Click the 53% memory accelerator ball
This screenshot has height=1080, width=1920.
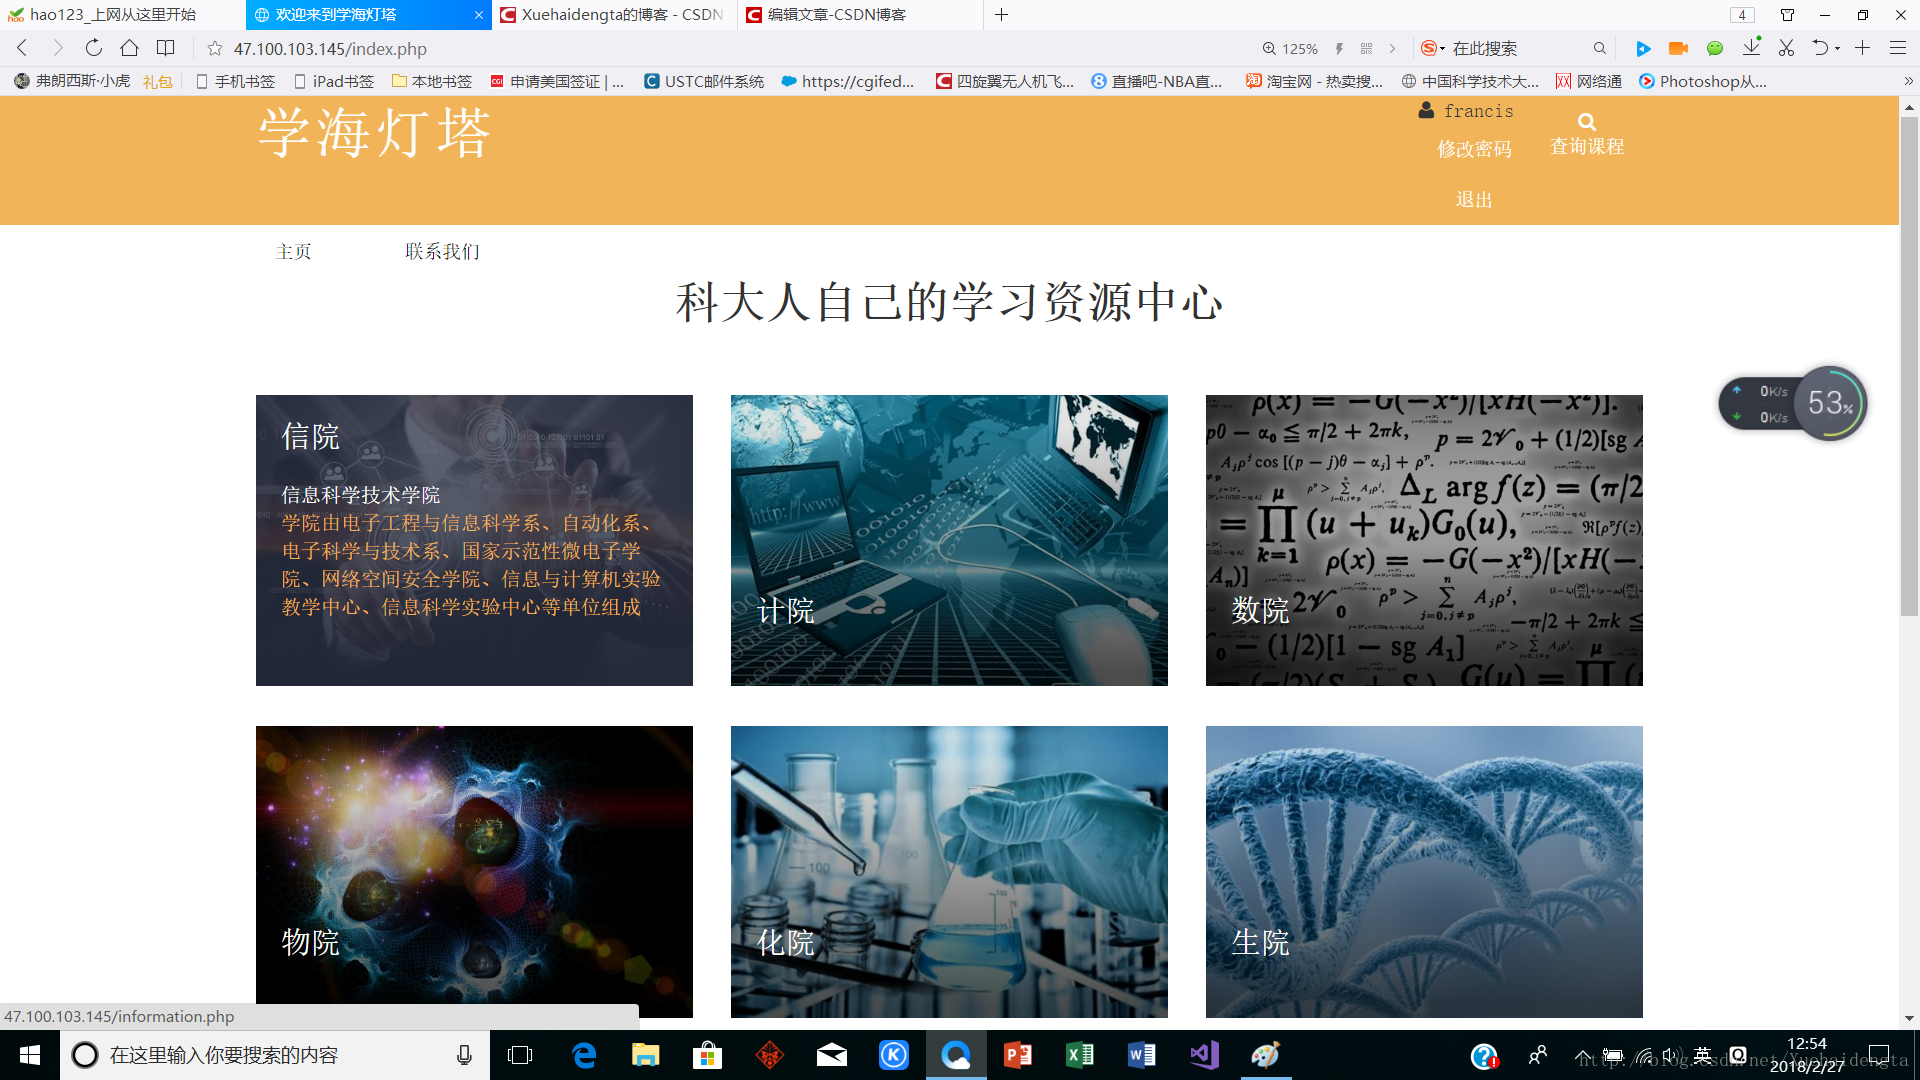tap(1830, 403)
